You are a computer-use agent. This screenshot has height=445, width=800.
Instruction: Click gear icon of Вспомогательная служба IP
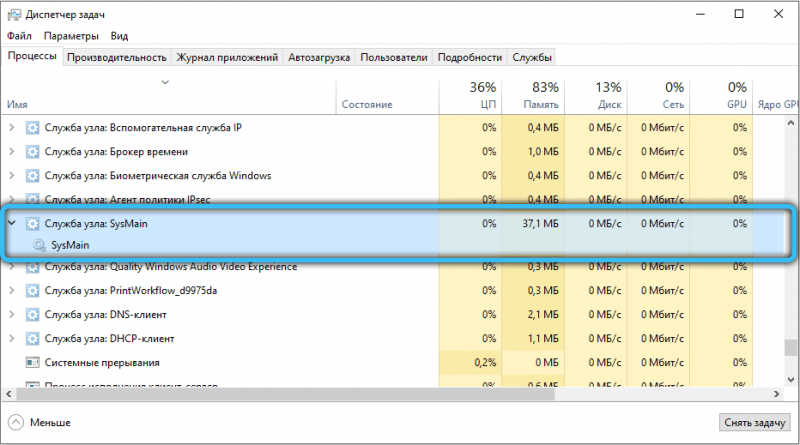(32, 128)
